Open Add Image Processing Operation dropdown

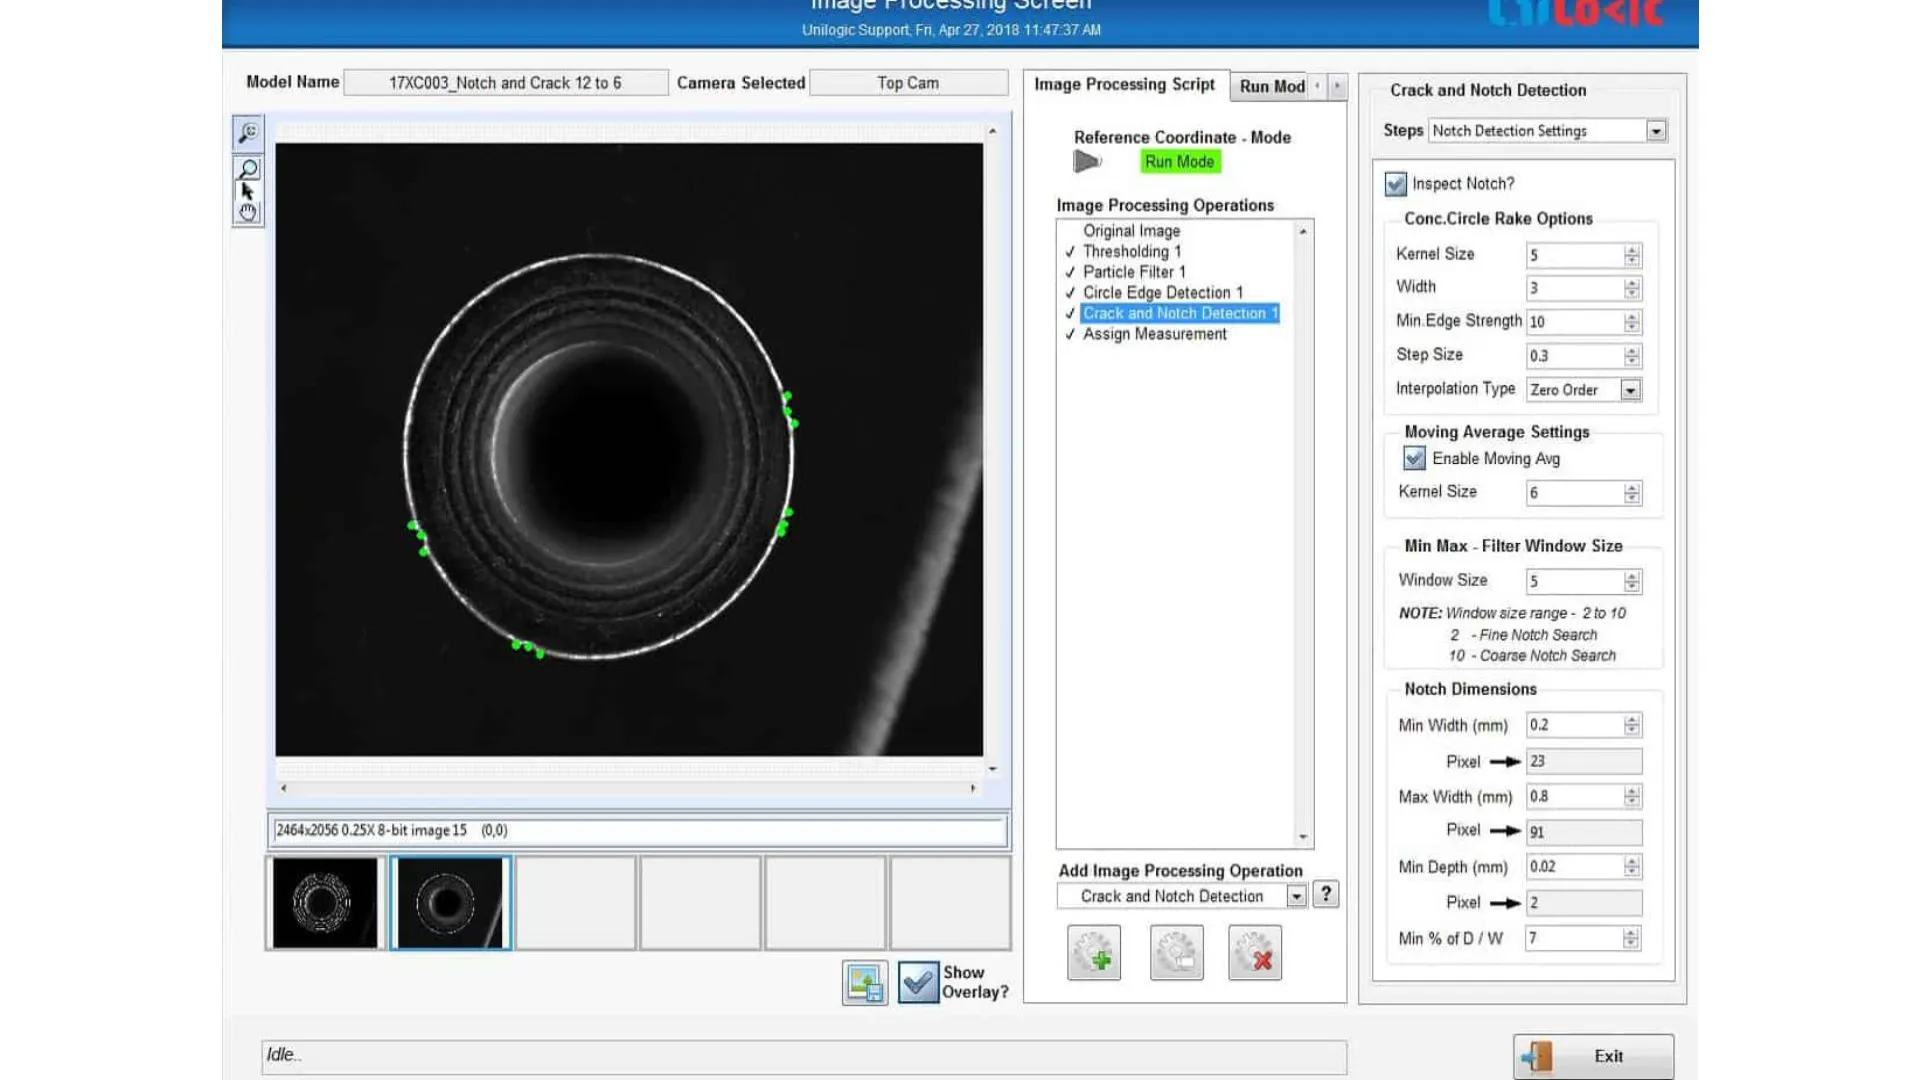[x=1296, y=896]
